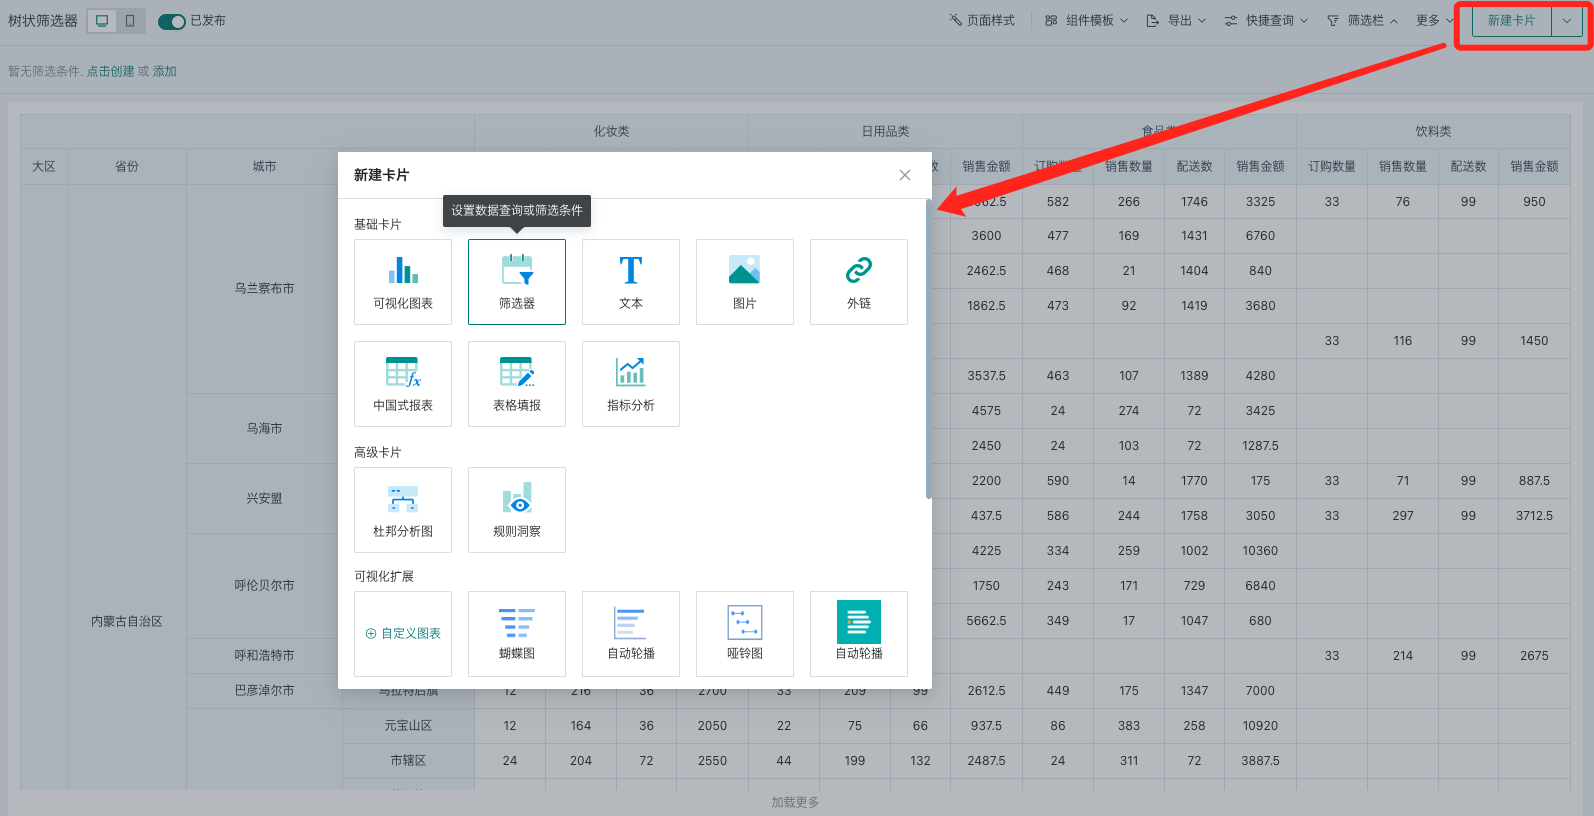The width and height of the screenshot is (1594, 816).
Task: Click the dialog's vertical scrollbar
Action: 928,350
